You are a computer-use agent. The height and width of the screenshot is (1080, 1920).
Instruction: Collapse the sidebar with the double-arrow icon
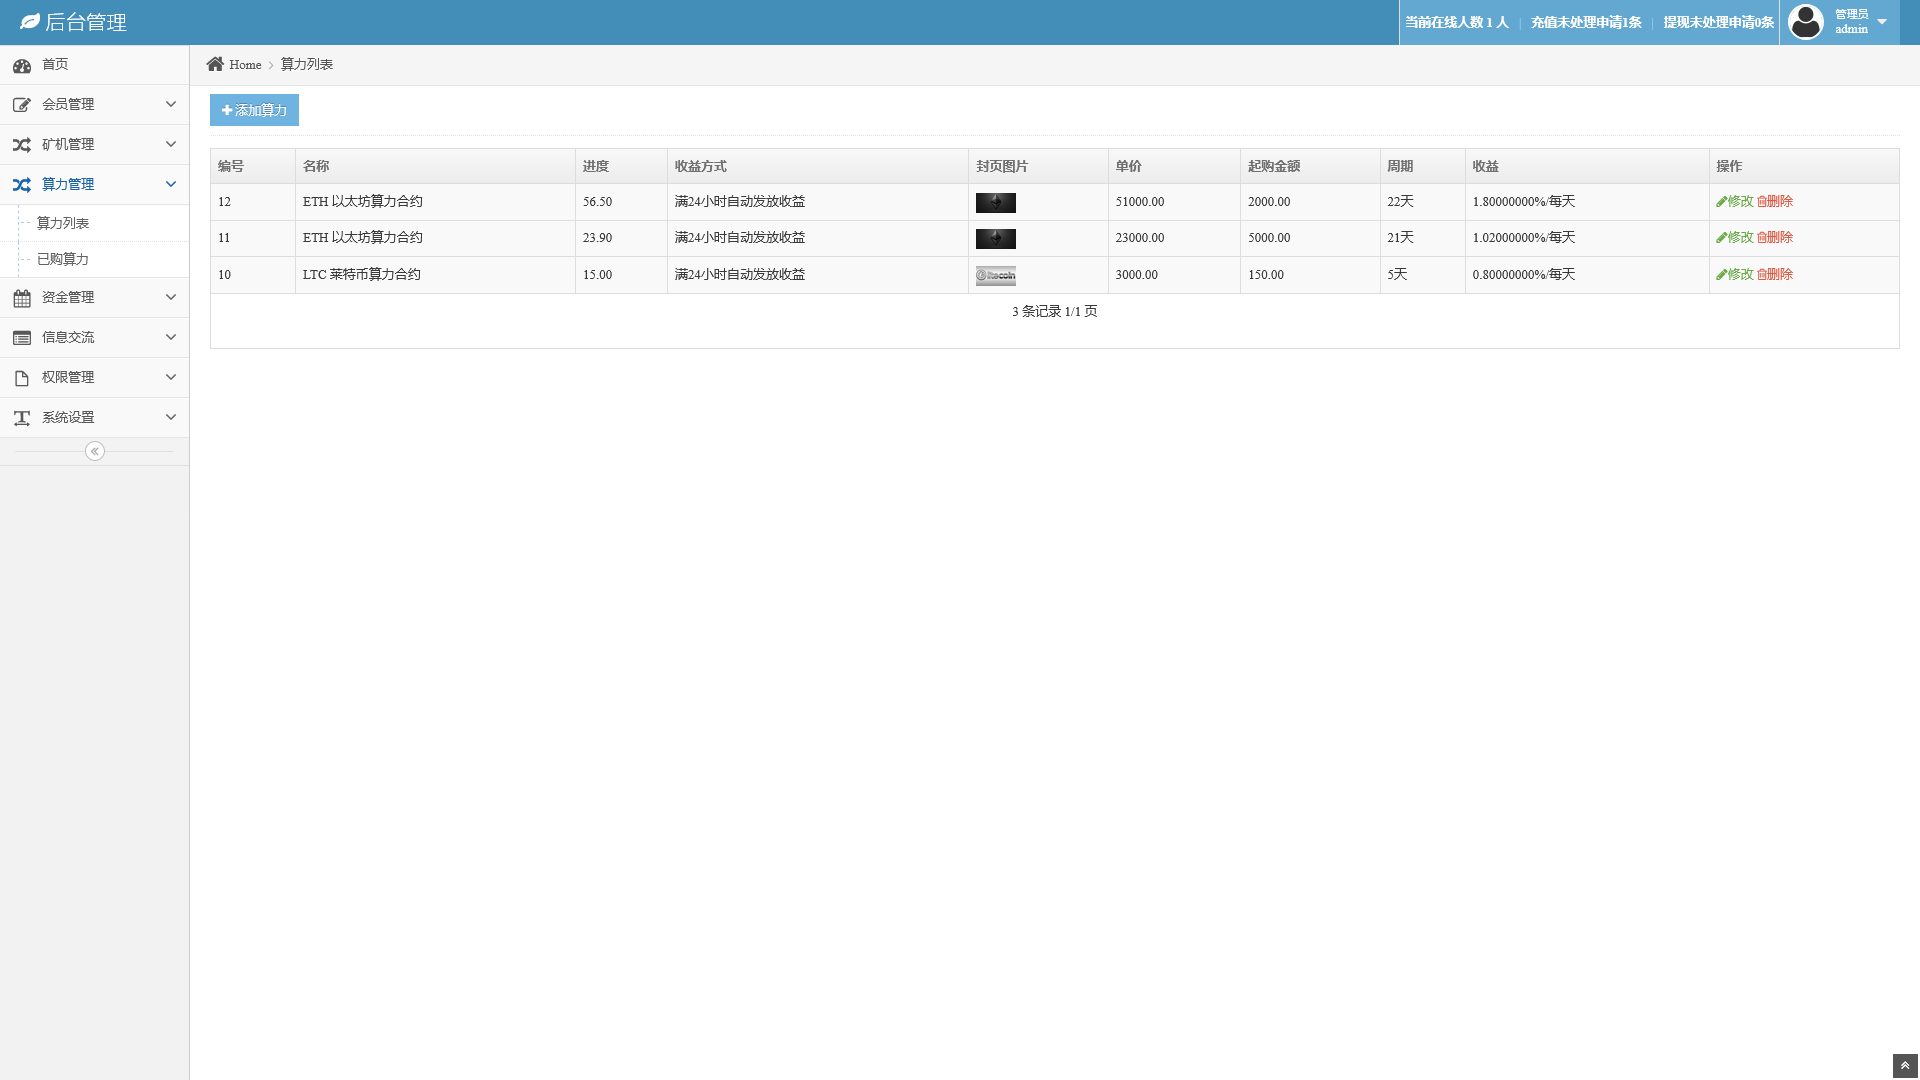tap(95, 451)
